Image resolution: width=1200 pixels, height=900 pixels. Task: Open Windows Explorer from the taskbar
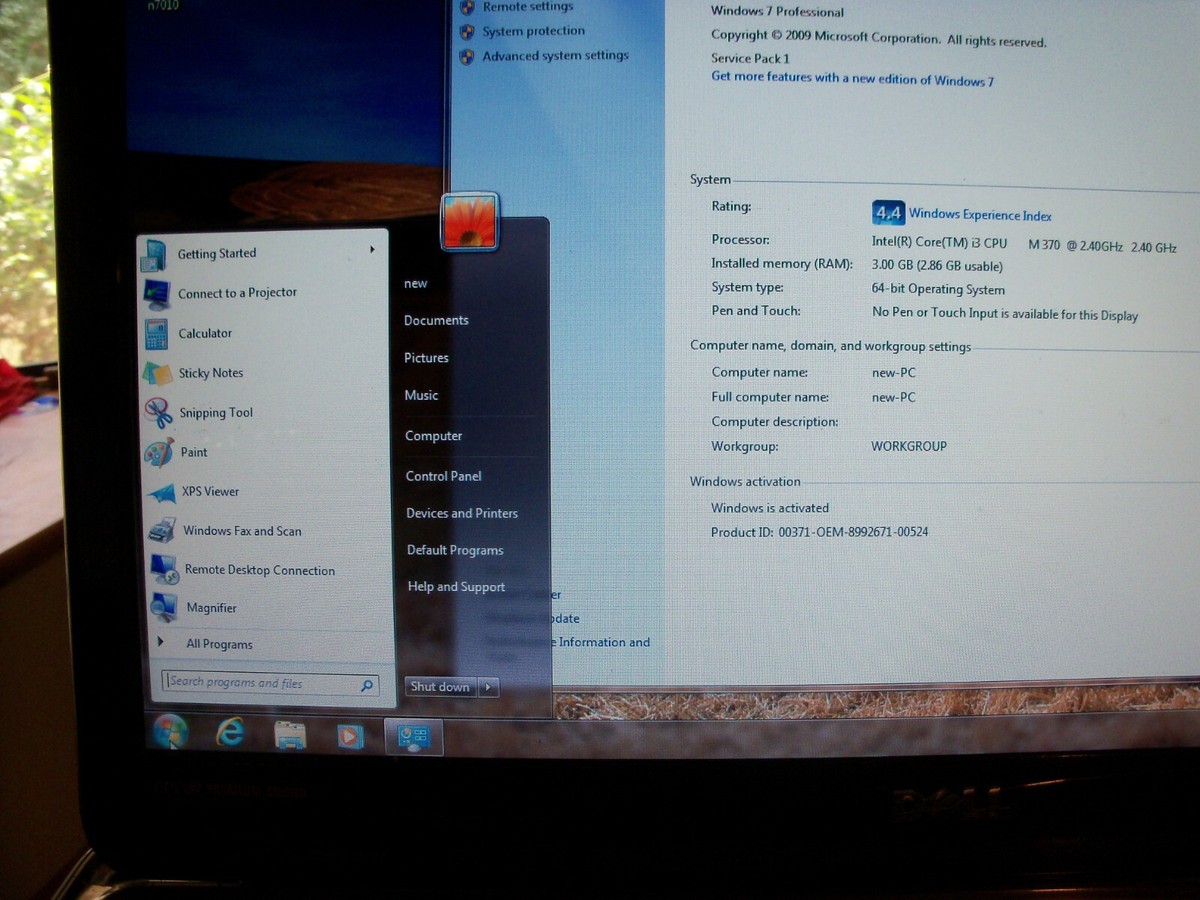(x=290, y=735)
